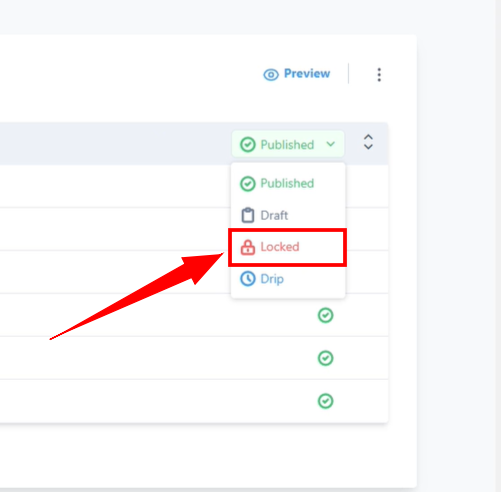Open the Preview link
The width and height of the screenshot is (501, 492).
pos(297,74)
